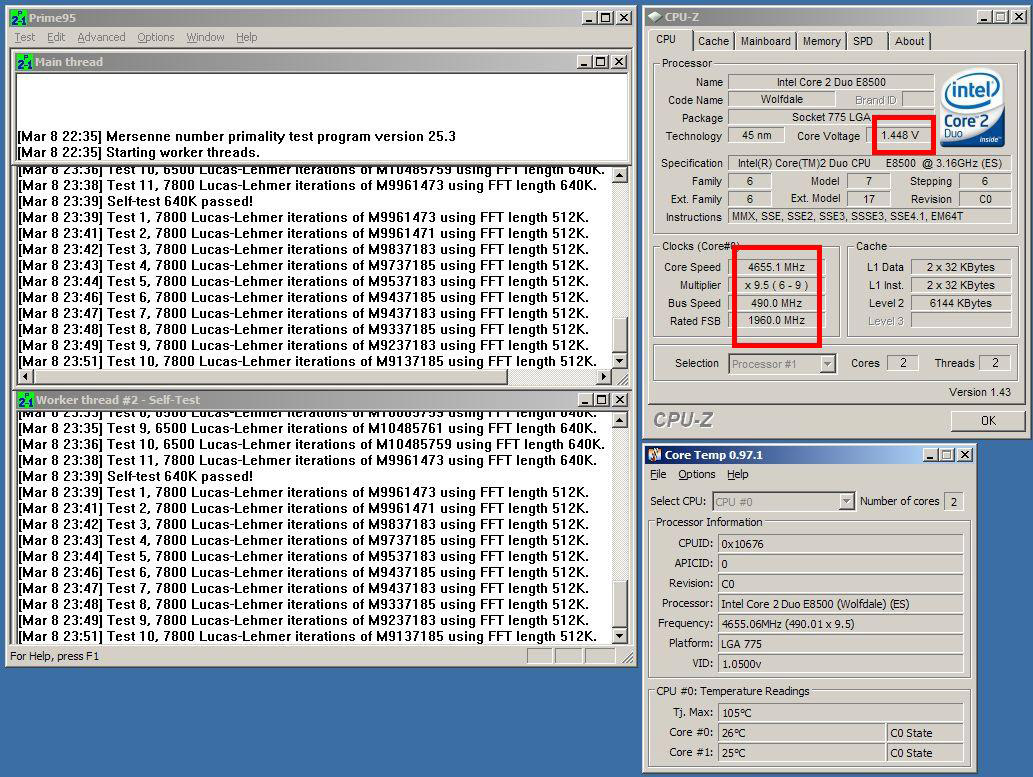The height and width of the screenshot is (777, 1033).
Task: Open the Edit menu in Prime95
Action: tap(56, 38)
